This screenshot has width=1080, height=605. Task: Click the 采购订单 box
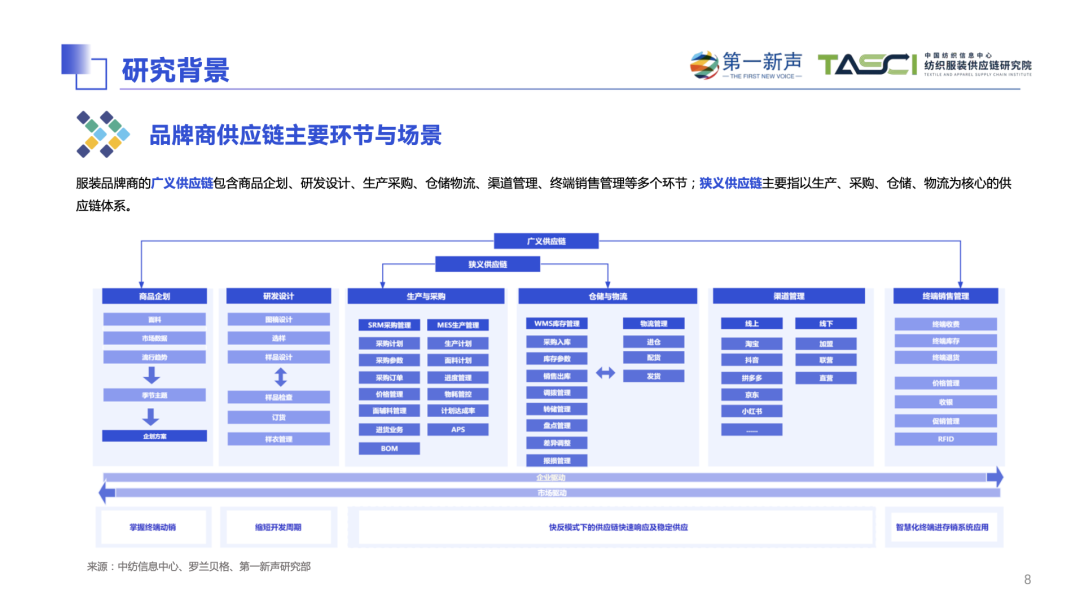[x=389, y=378]
